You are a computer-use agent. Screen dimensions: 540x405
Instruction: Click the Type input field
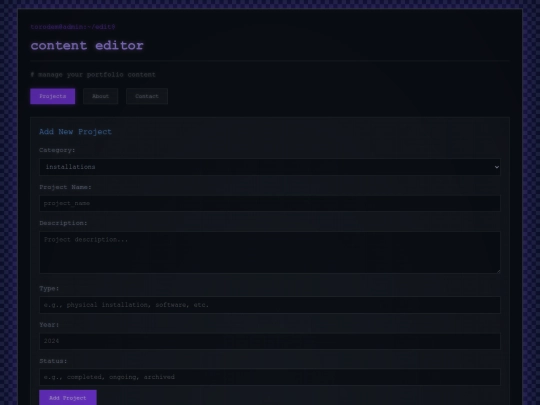[270, 305]
